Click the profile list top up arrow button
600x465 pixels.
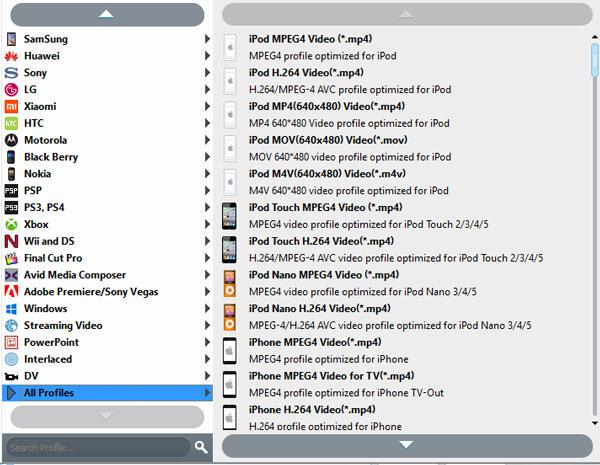click(407, 15)
